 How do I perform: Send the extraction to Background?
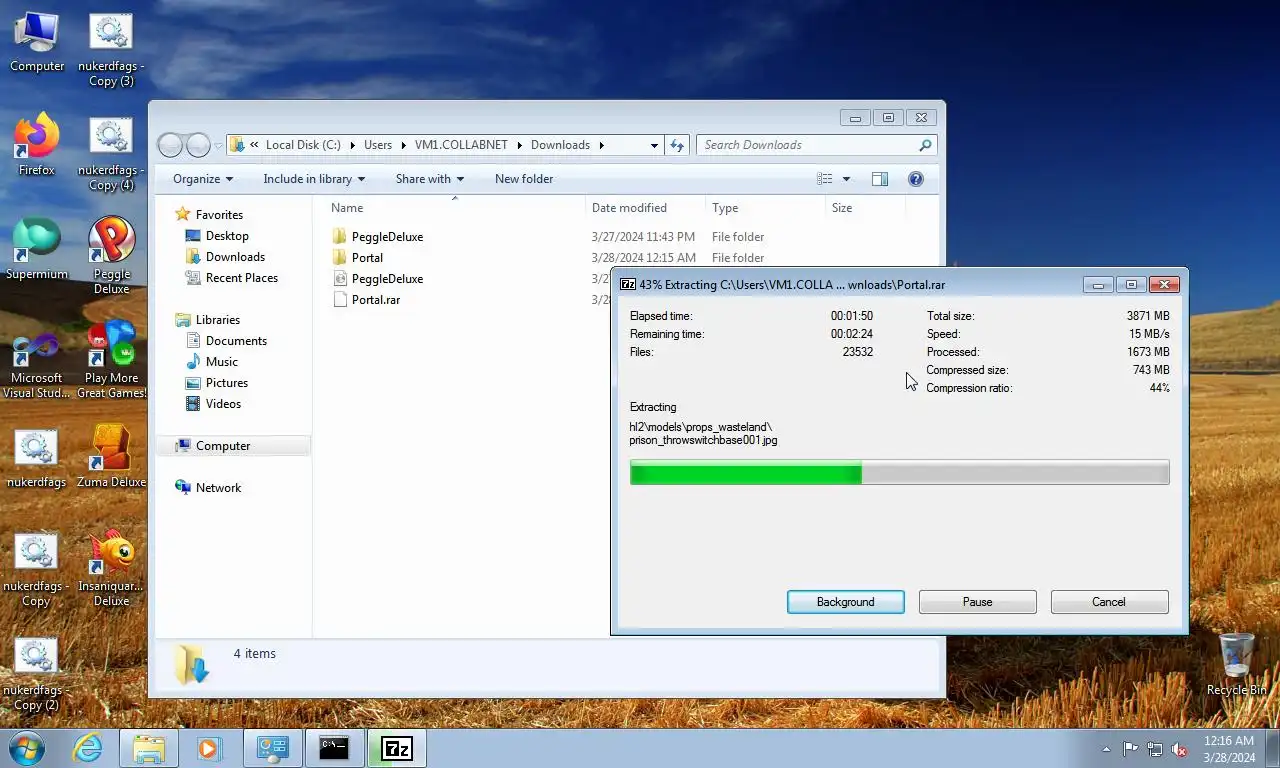846,602
